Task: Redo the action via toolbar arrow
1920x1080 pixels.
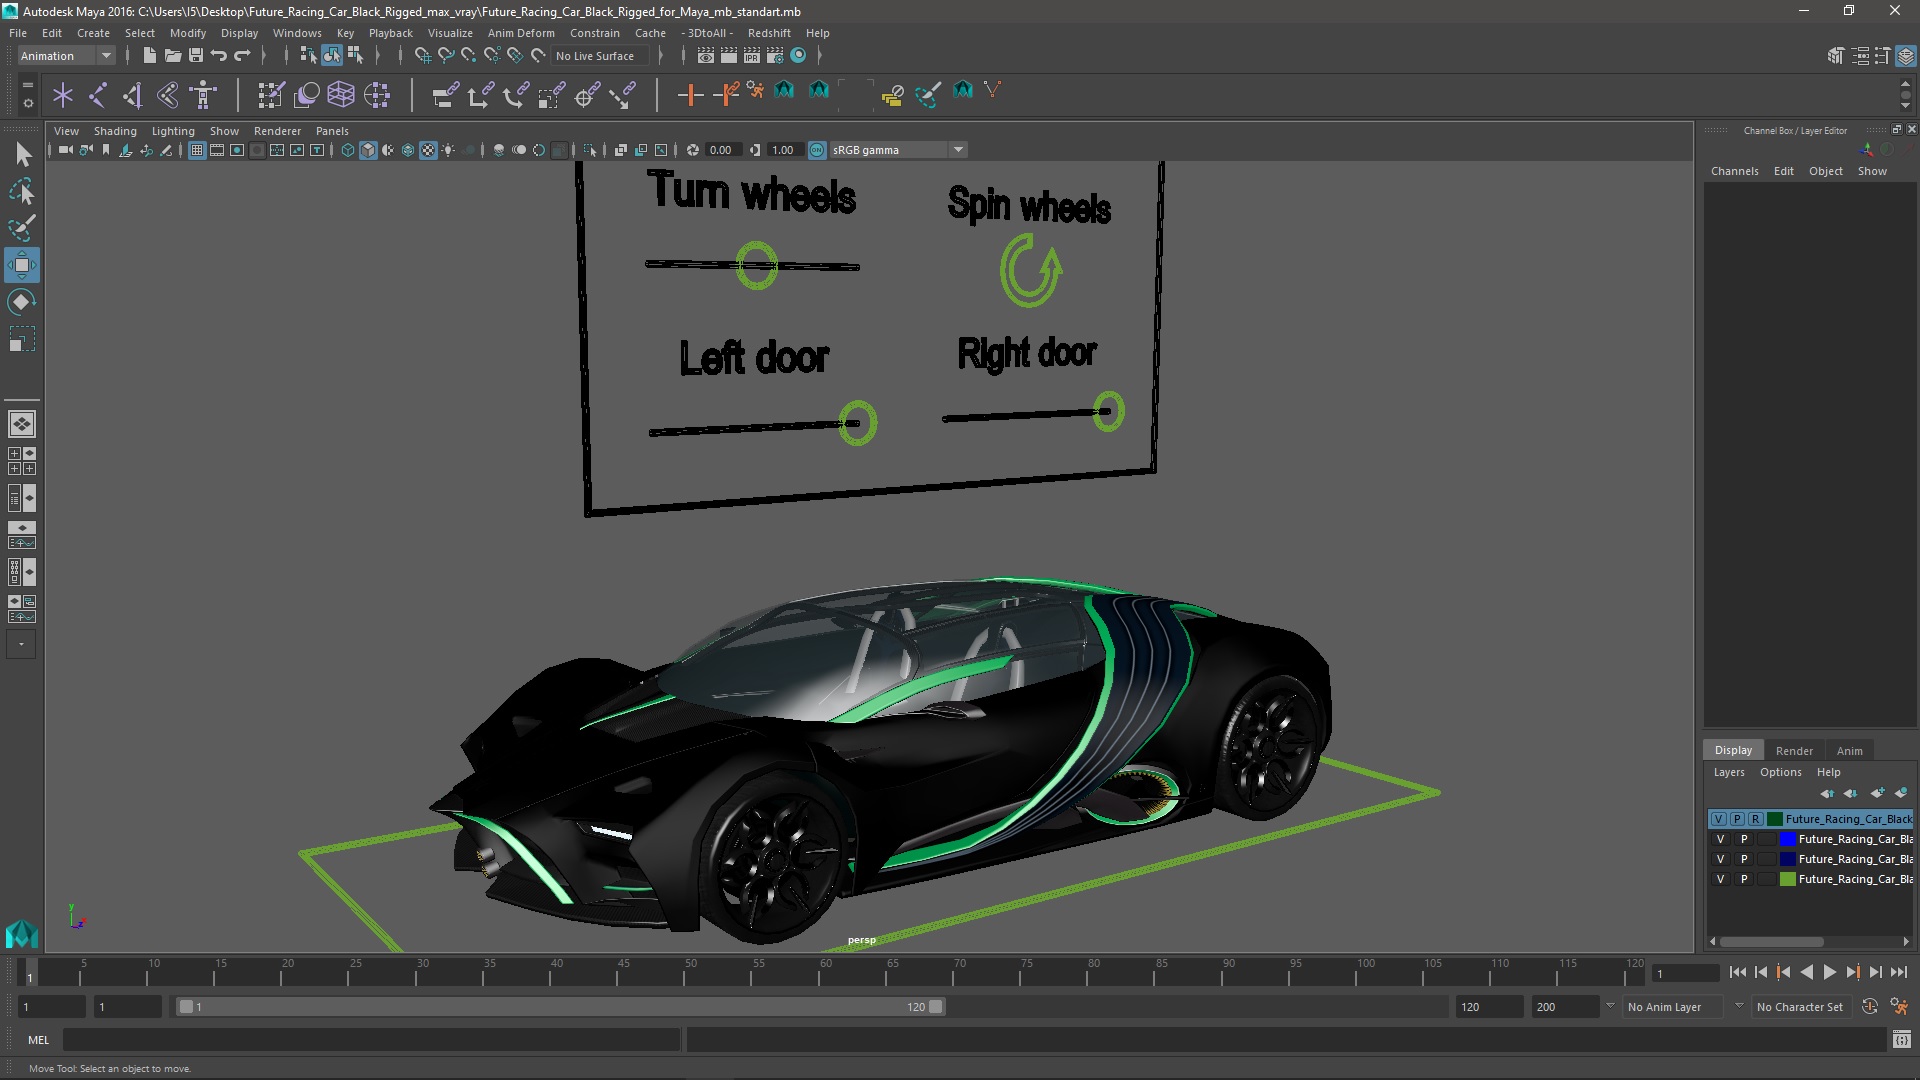Action: pyautogui.click(x=242, y=56)
